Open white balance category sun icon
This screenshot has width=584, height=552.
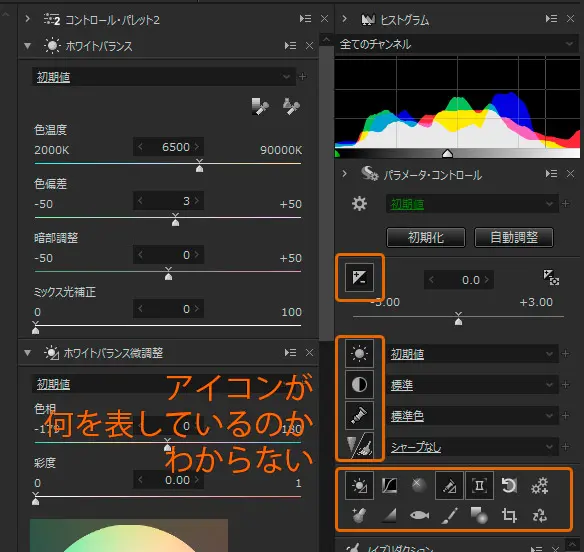point(359,353)
